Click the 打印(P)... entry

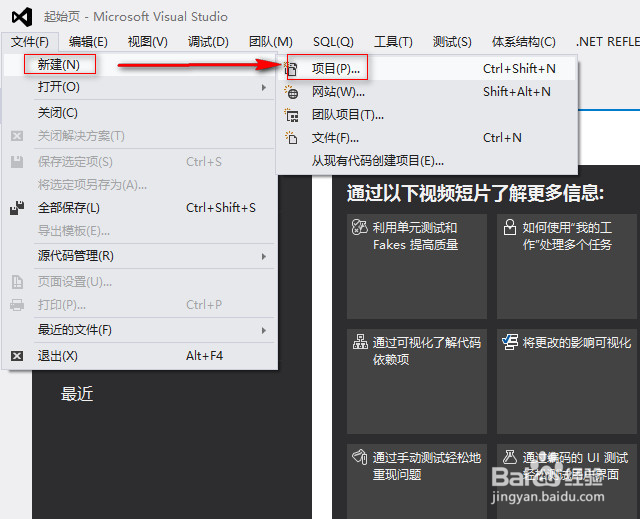pos(140,305)
